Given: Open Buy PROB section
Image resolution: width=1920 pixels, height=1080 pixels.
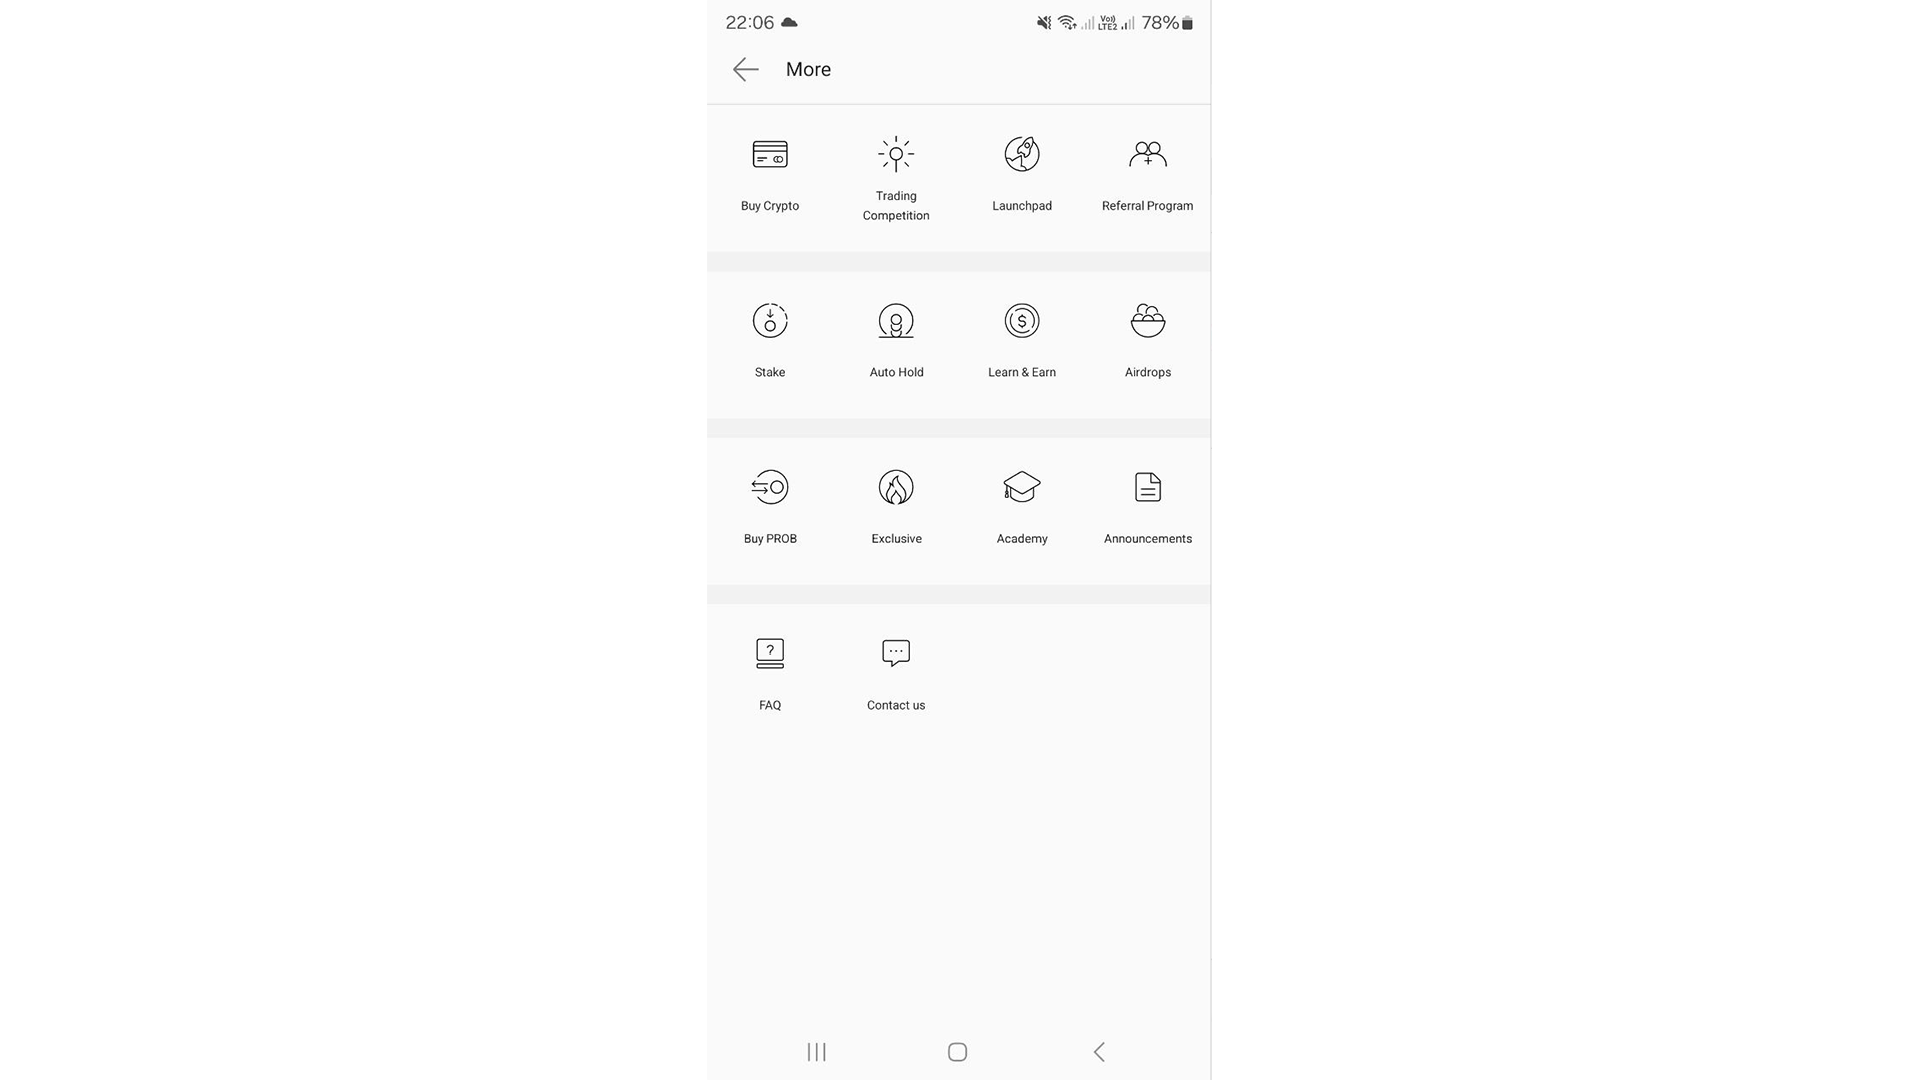Looking at the screenshot, I should (769, 508).
